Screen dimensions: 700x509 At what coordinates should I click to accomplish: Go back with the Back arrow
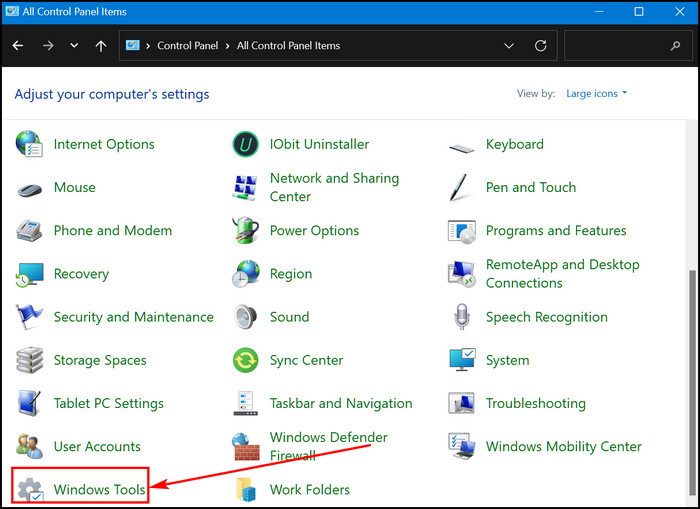(18, 46)
